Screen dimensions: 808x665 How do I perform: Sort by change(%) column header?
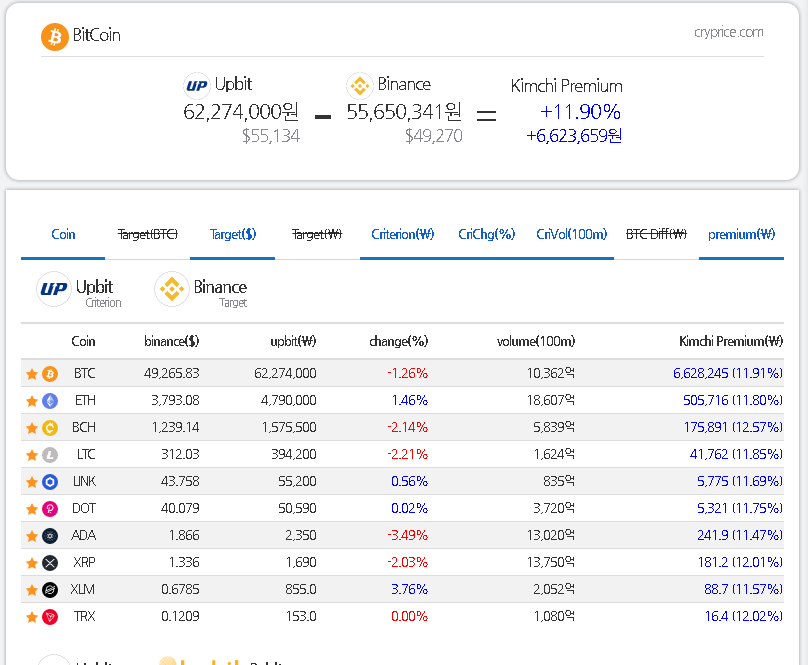coord(399,341)
